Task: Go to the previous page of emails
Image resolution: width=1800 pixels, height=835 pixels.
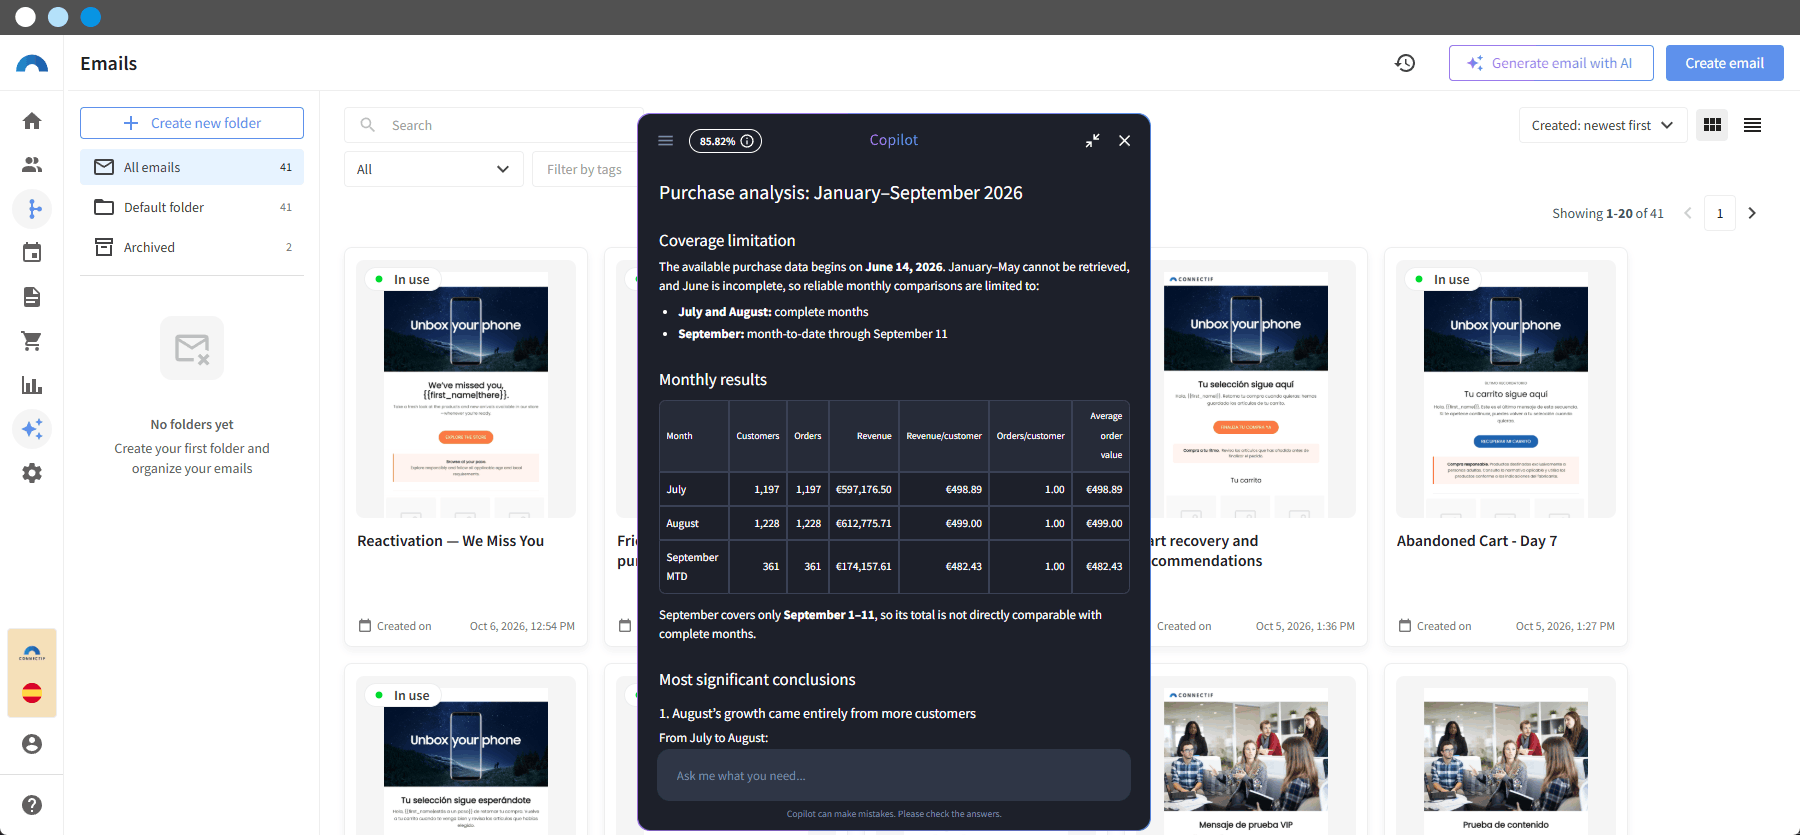Action: click(1688, 213)
